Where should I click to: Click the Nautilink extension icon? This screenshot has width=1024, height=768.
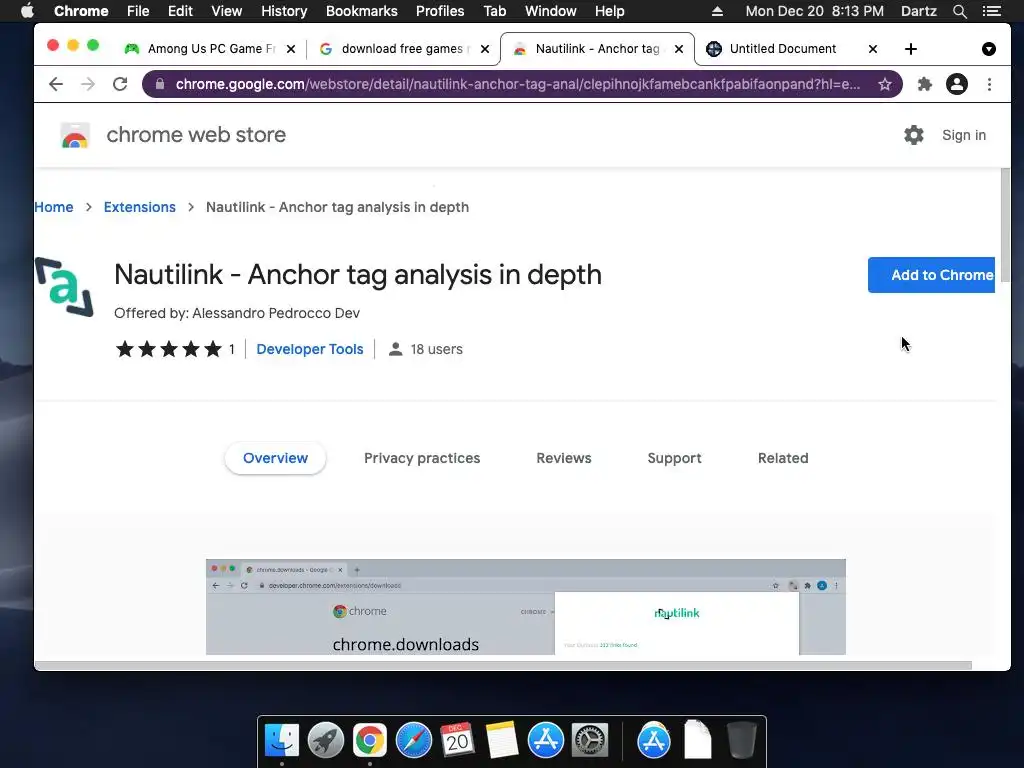click(x=64, y=287)
